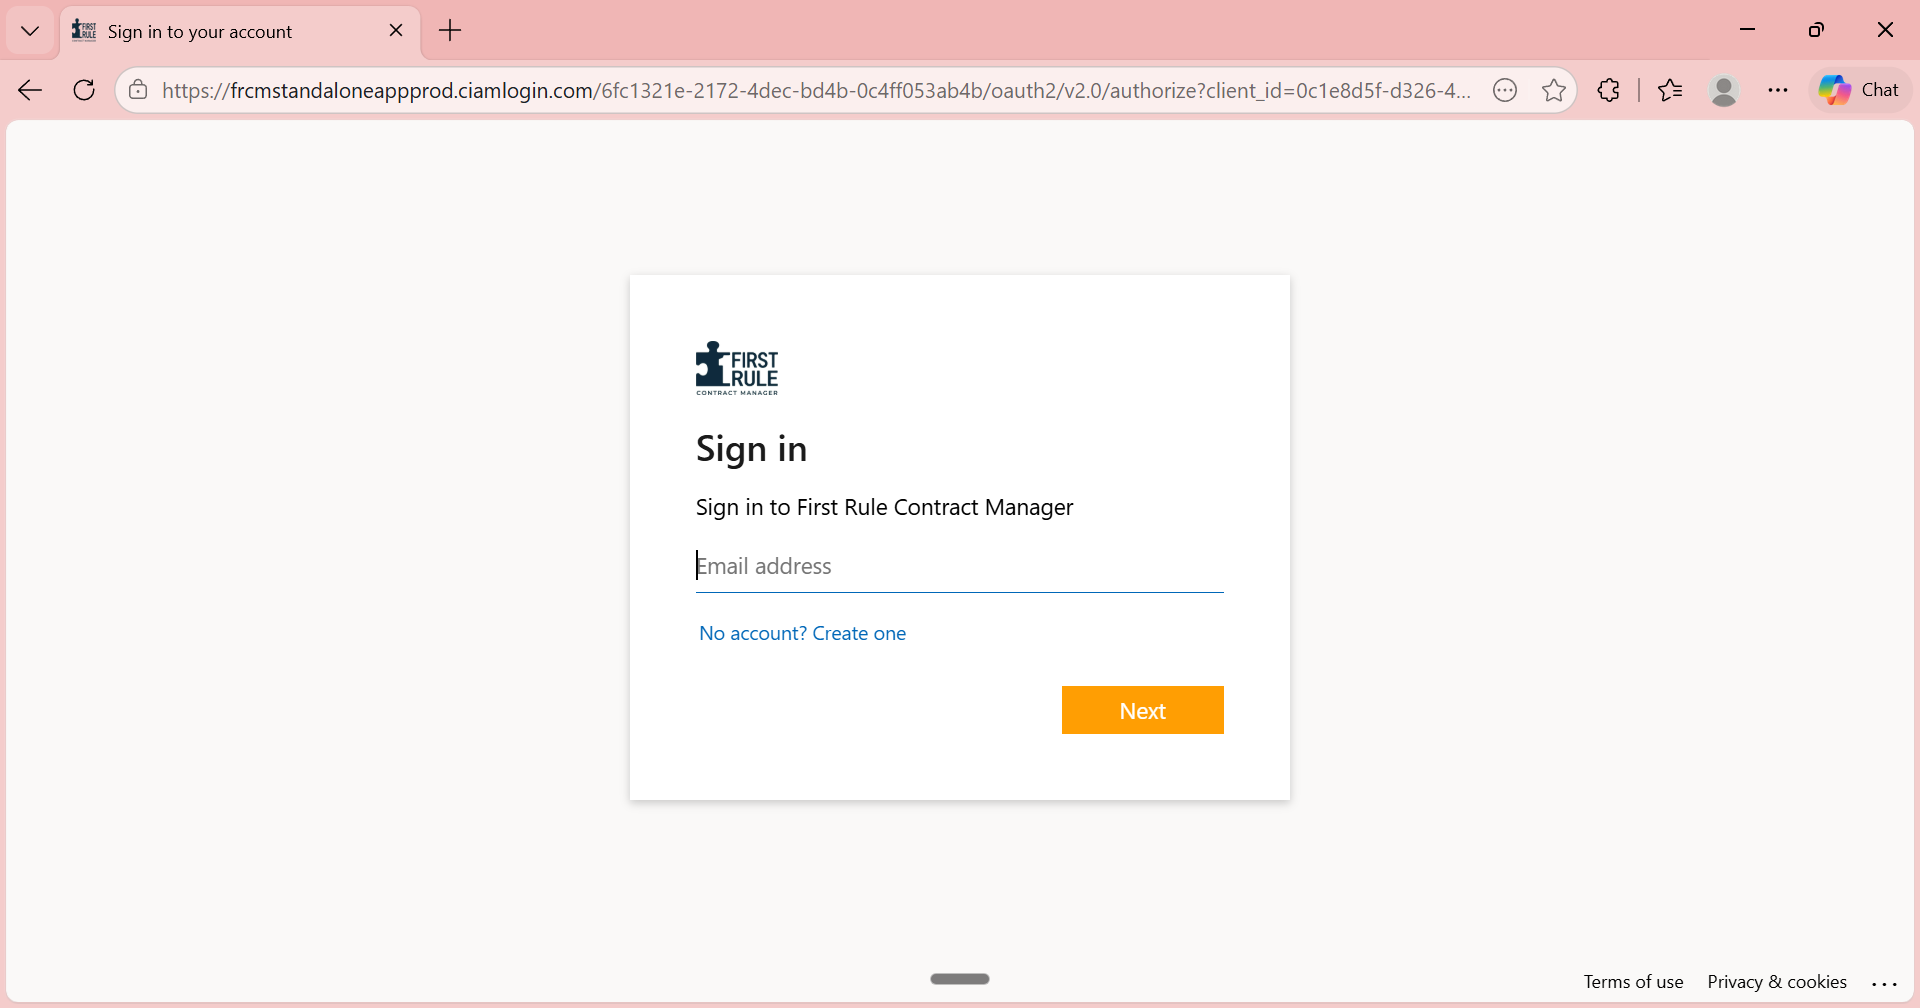Open the Terms of use link
The width and height of the screenshot is (1920, 1008).
coord(1633,982)
